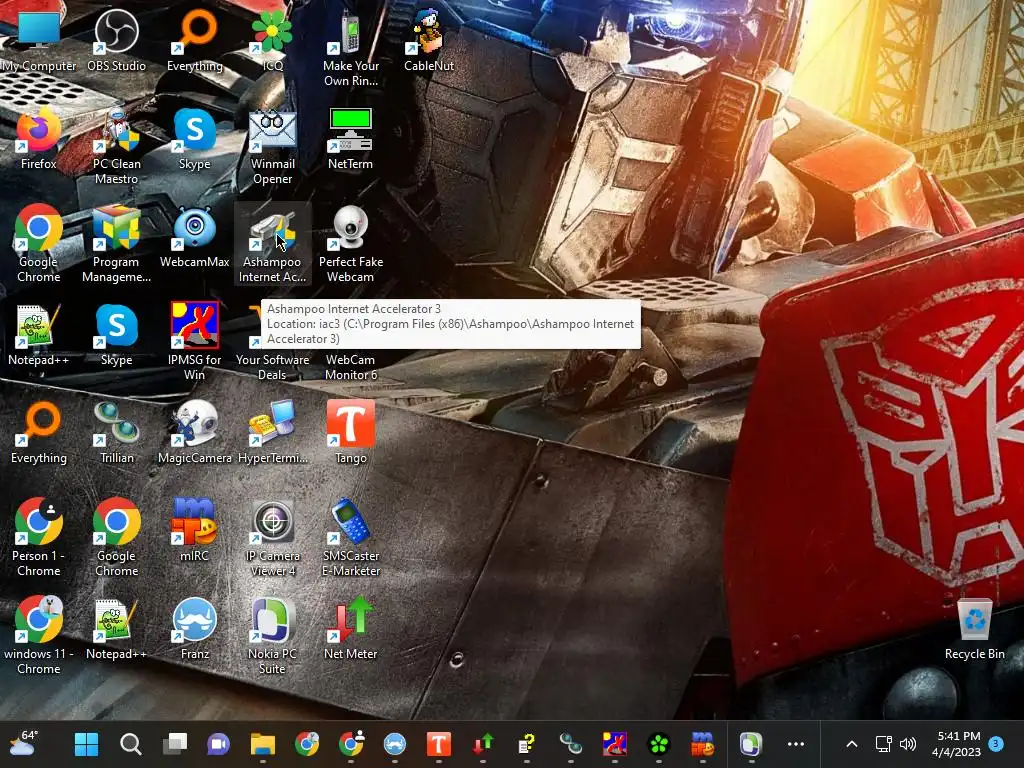This screenshot has height=768, width=1024.
Task: Switch to Trillian in the taskbar
Action: point(571,744)
